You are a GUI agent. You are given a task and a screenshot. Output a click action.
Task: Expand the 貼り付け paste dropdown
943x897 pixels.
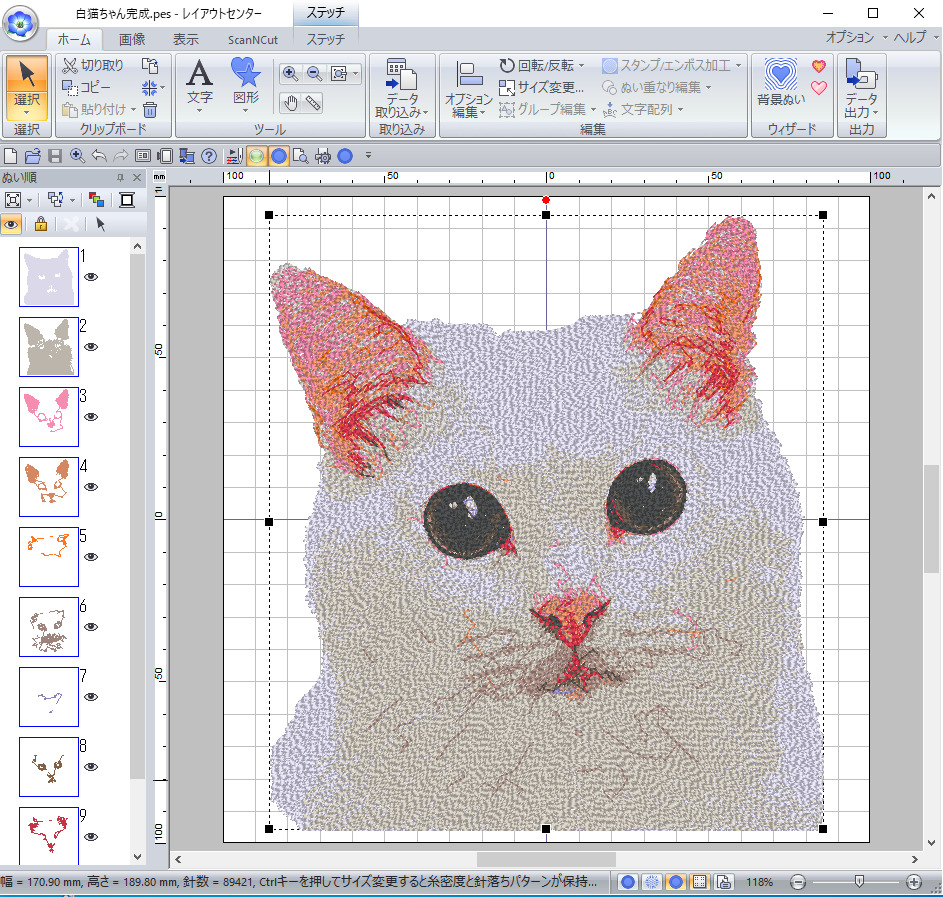(x=134, y=109)
